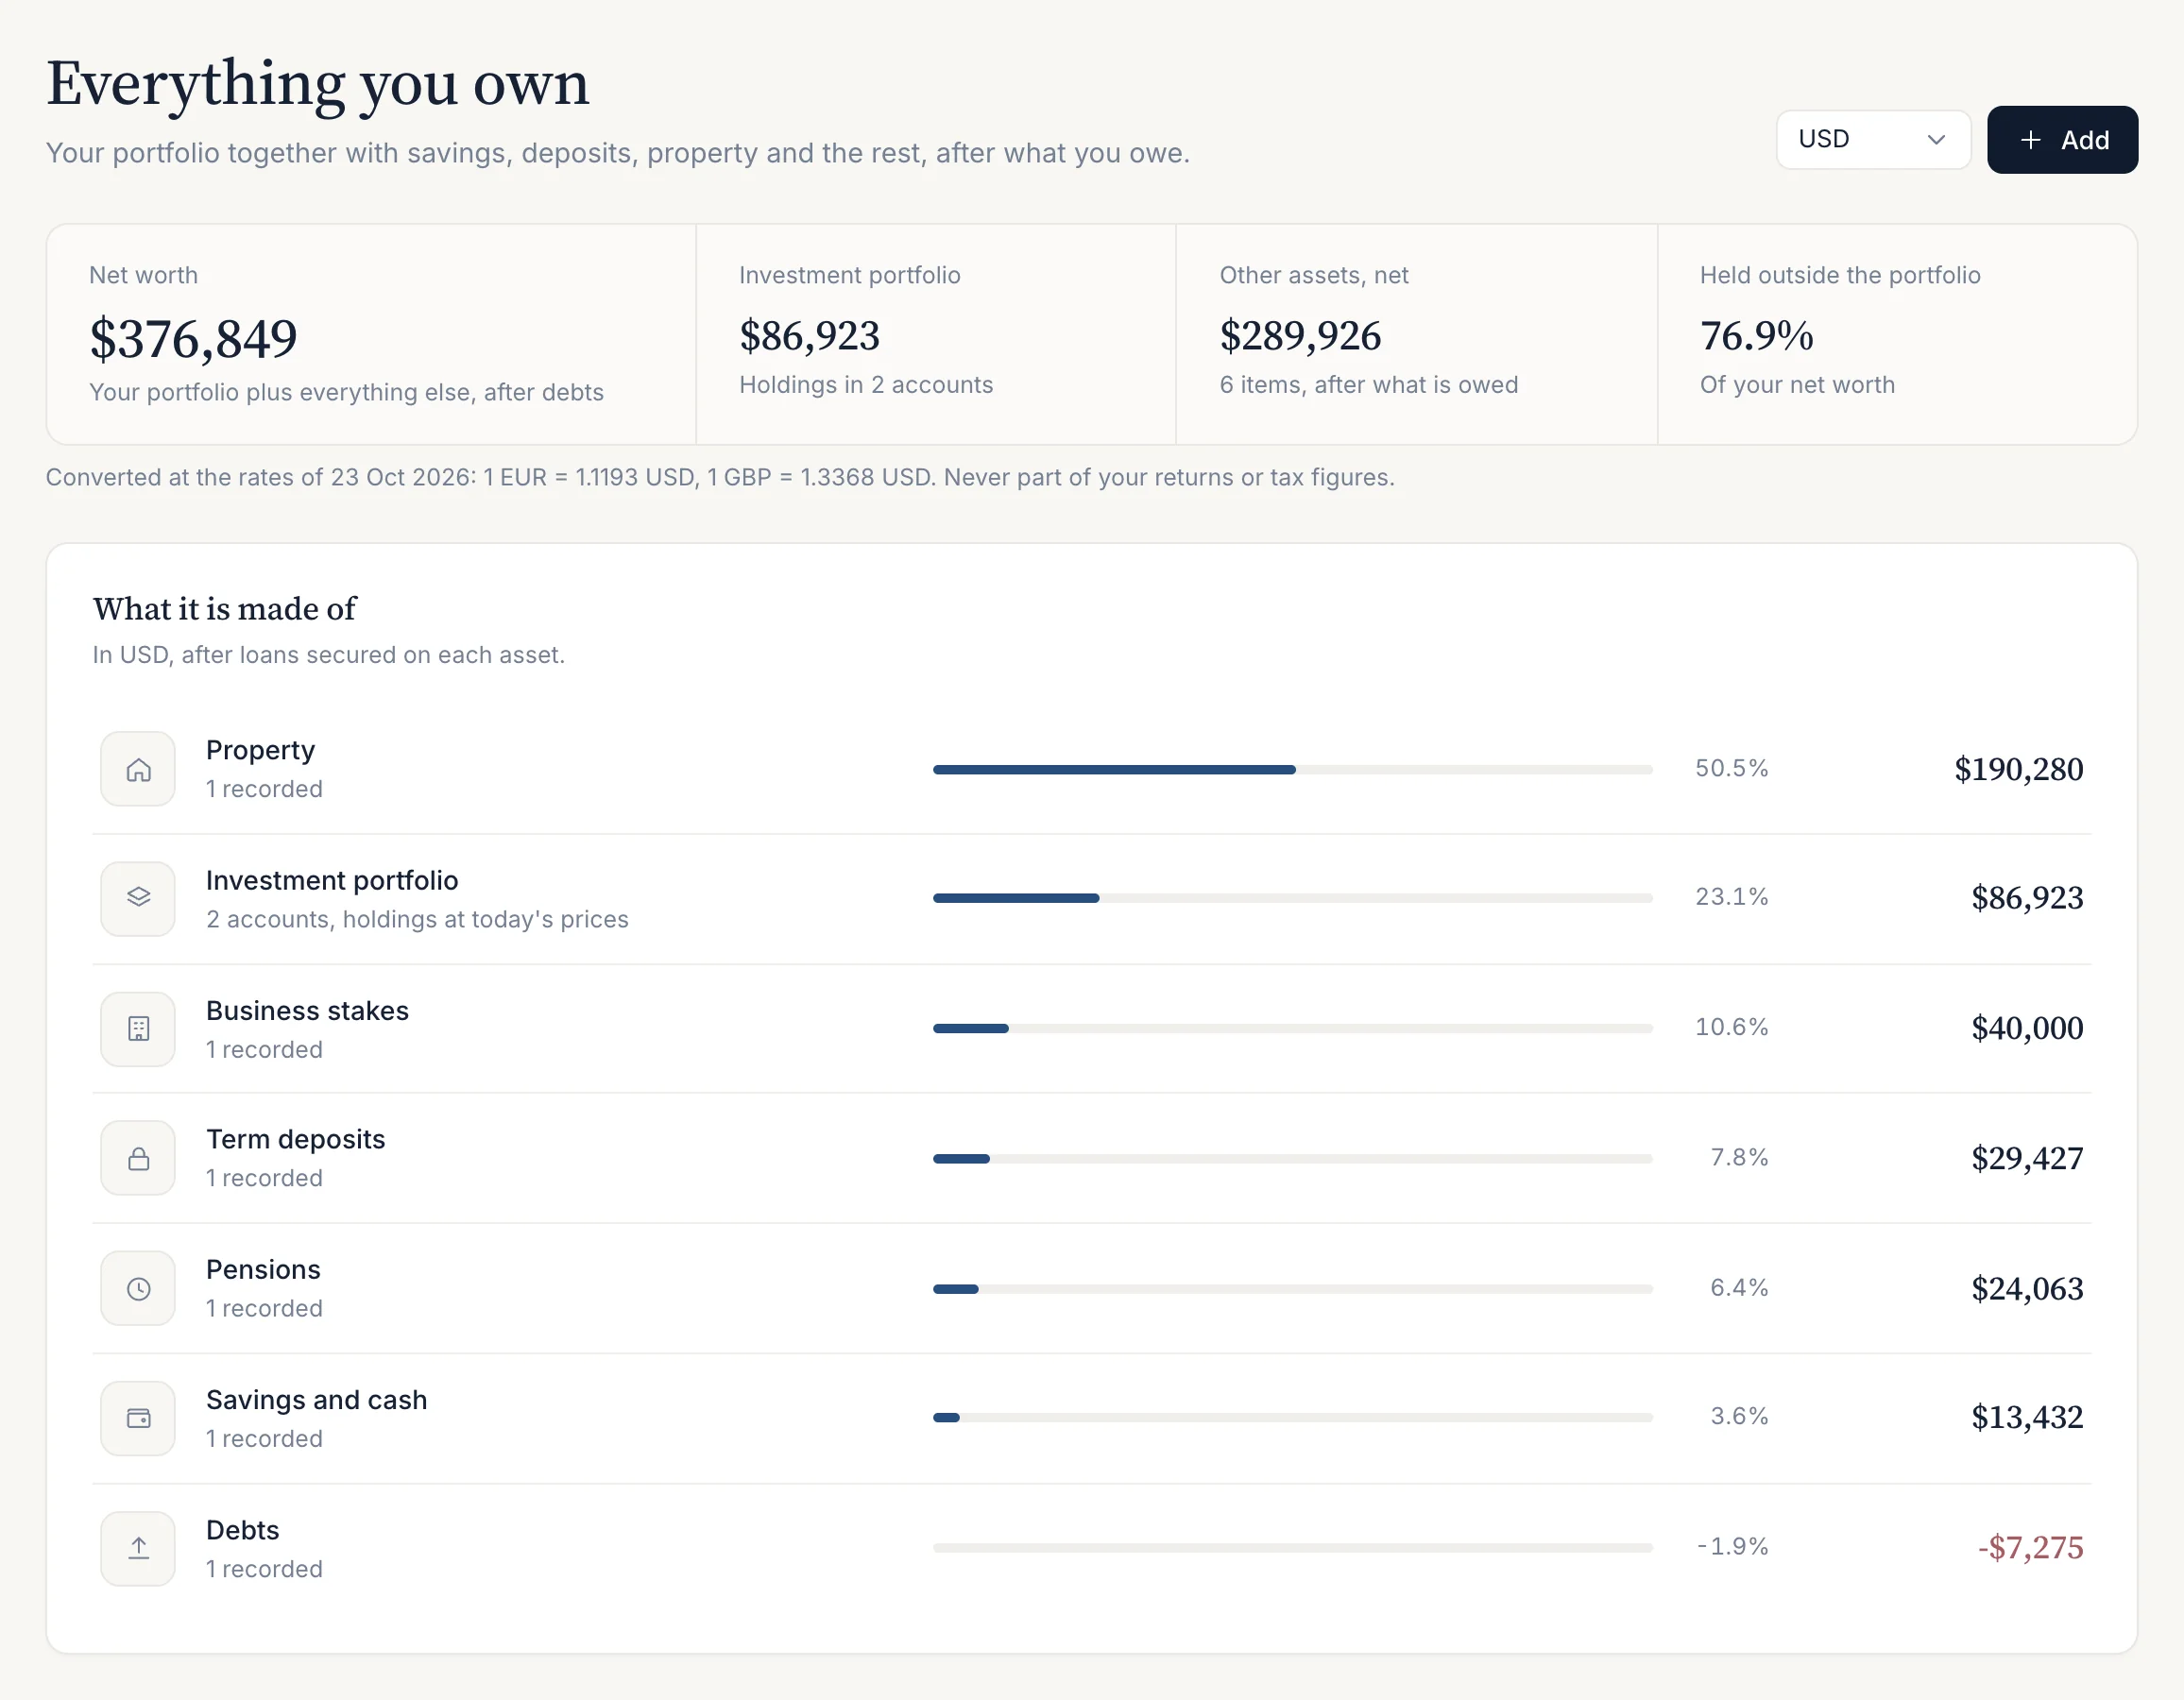This screenshot has height=1700, width=2184.
Task: Click the Property progress bar
Action: click(1292, 769)
